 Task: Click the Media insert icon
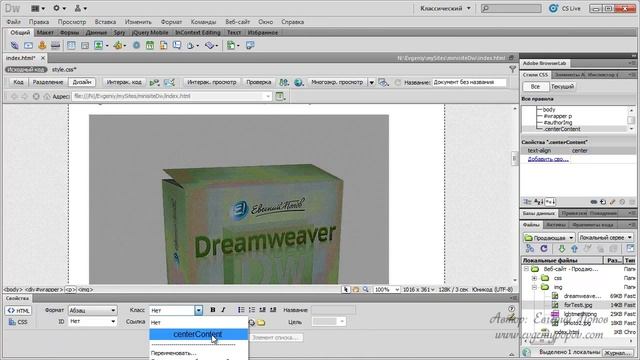pyautogui.click(x=118, y=45)
